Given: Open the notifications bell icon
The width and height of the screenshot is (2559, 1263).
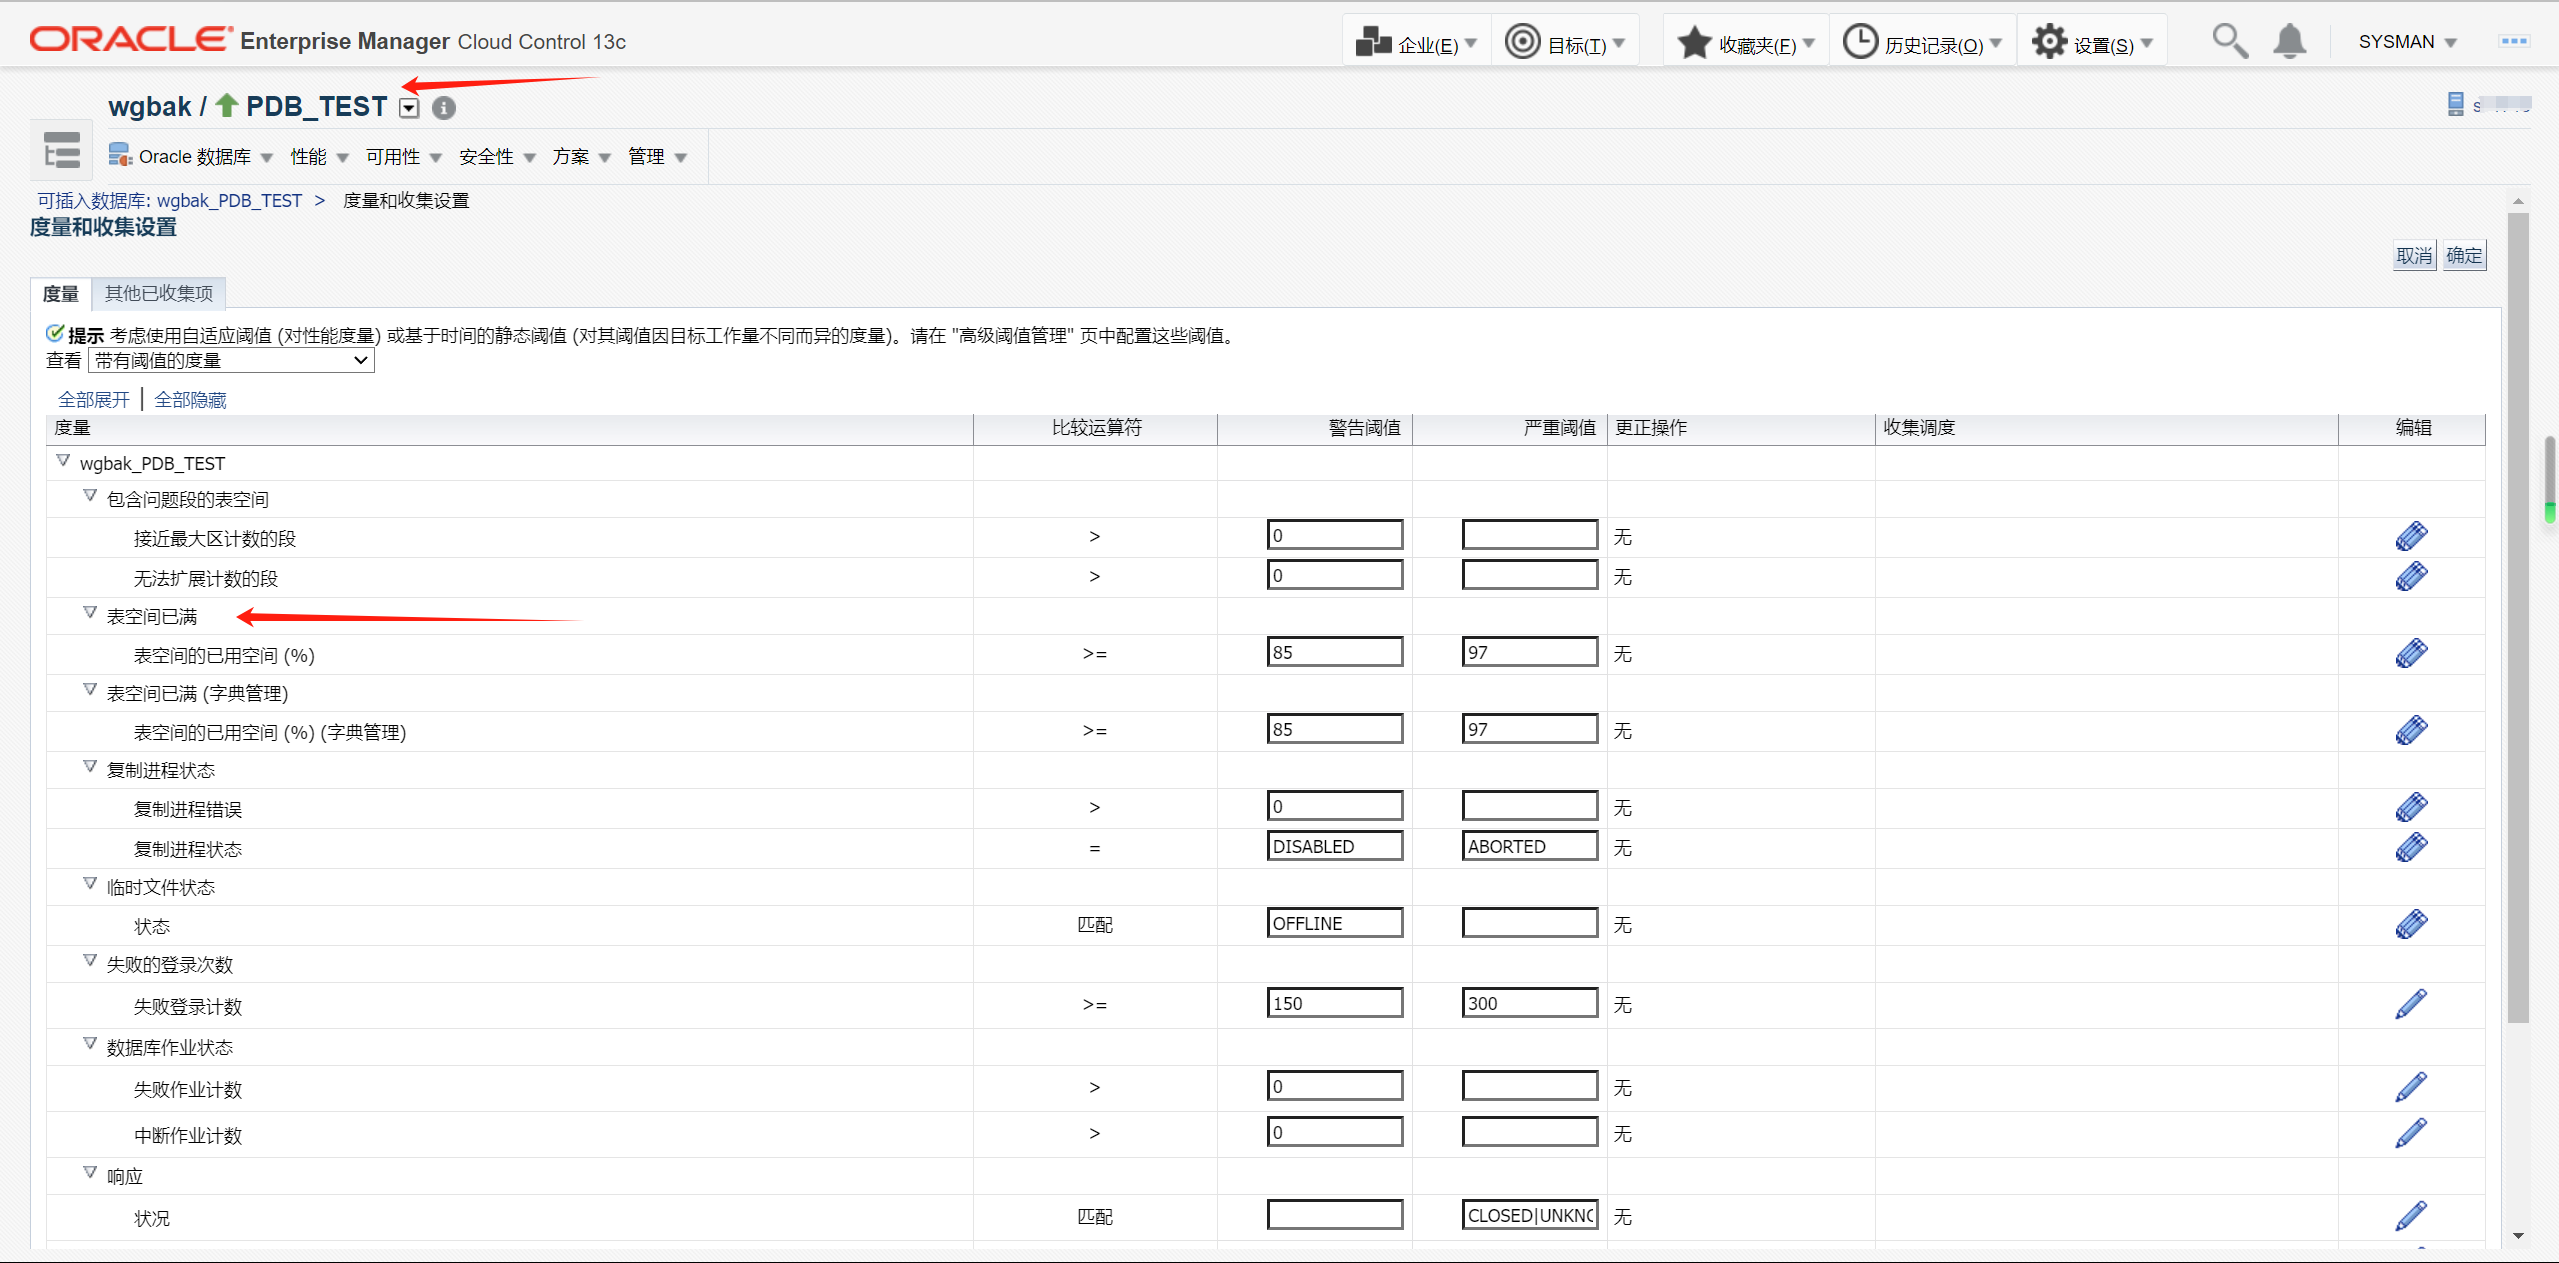Looking at the screenshot, I should 2289,42.
